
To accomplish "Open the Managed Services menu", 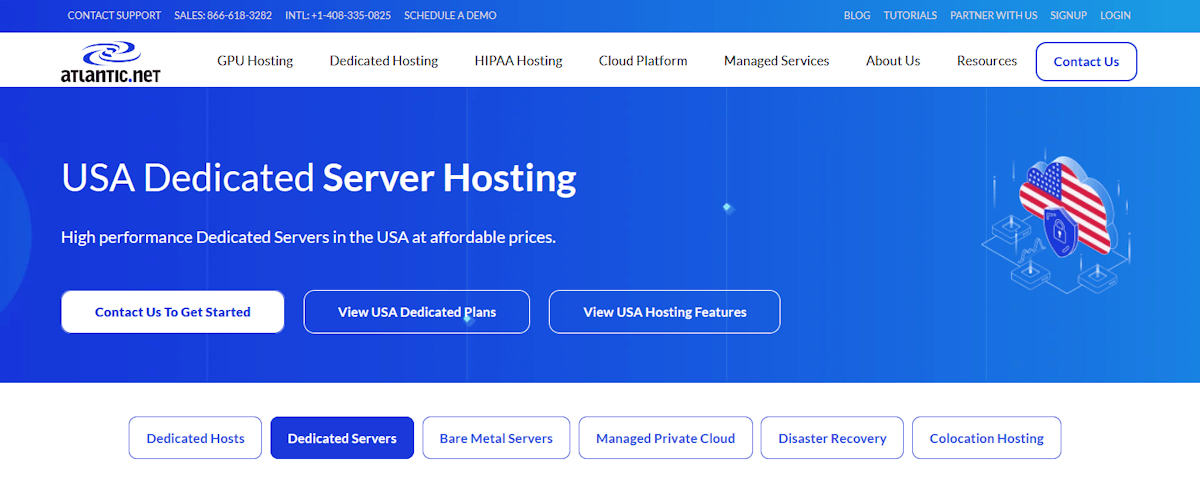I will tap(777, 61).
